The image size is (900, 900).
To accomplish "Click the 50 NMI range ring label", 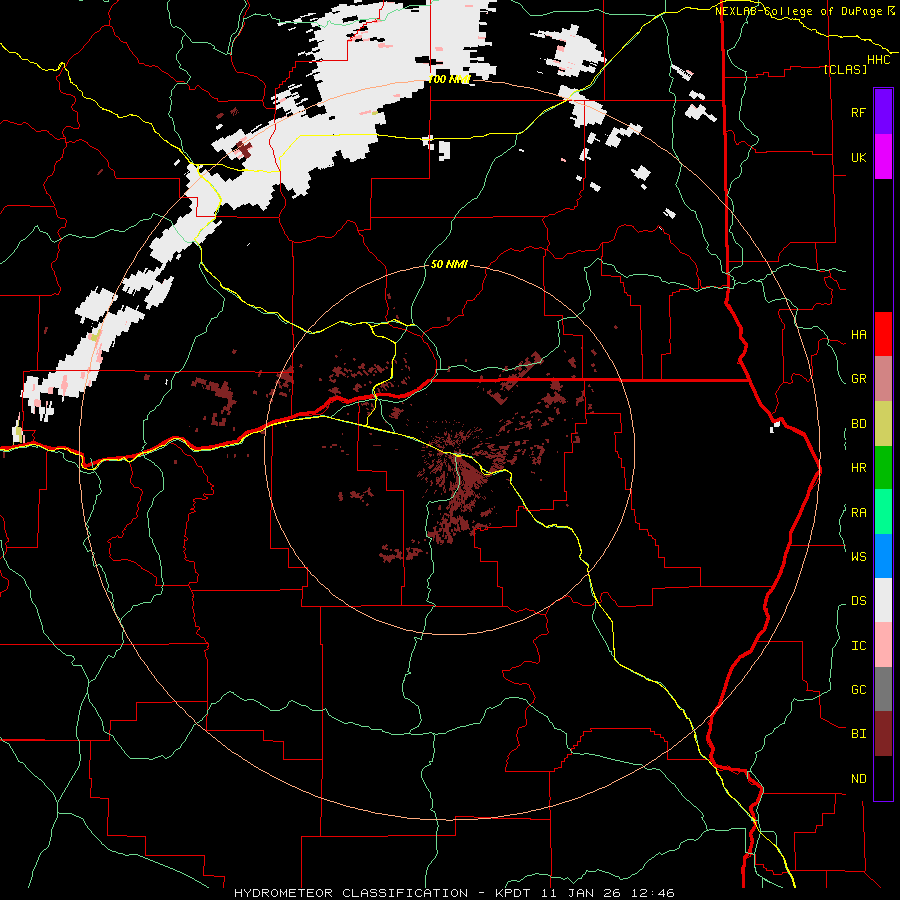I will (x=449, y=264).
